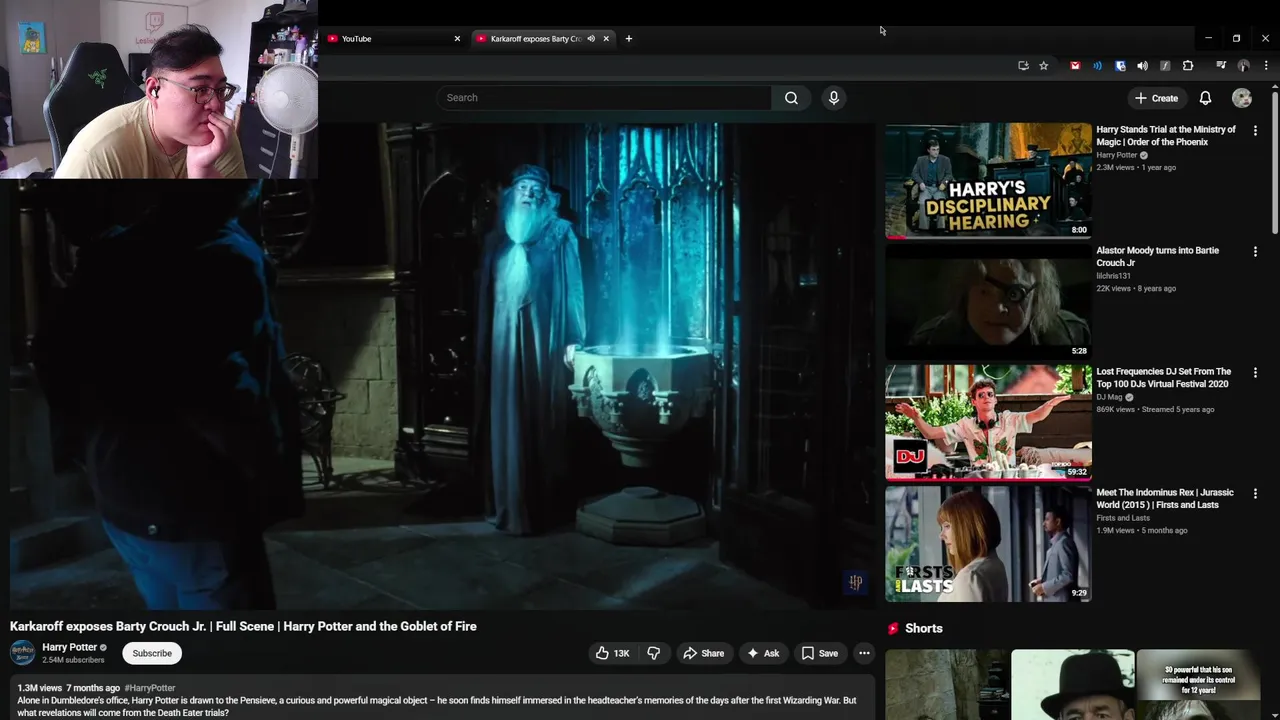Open the Extensions puzzle menu
This screenshot has width=1280, height=720.
point(1188,66)
